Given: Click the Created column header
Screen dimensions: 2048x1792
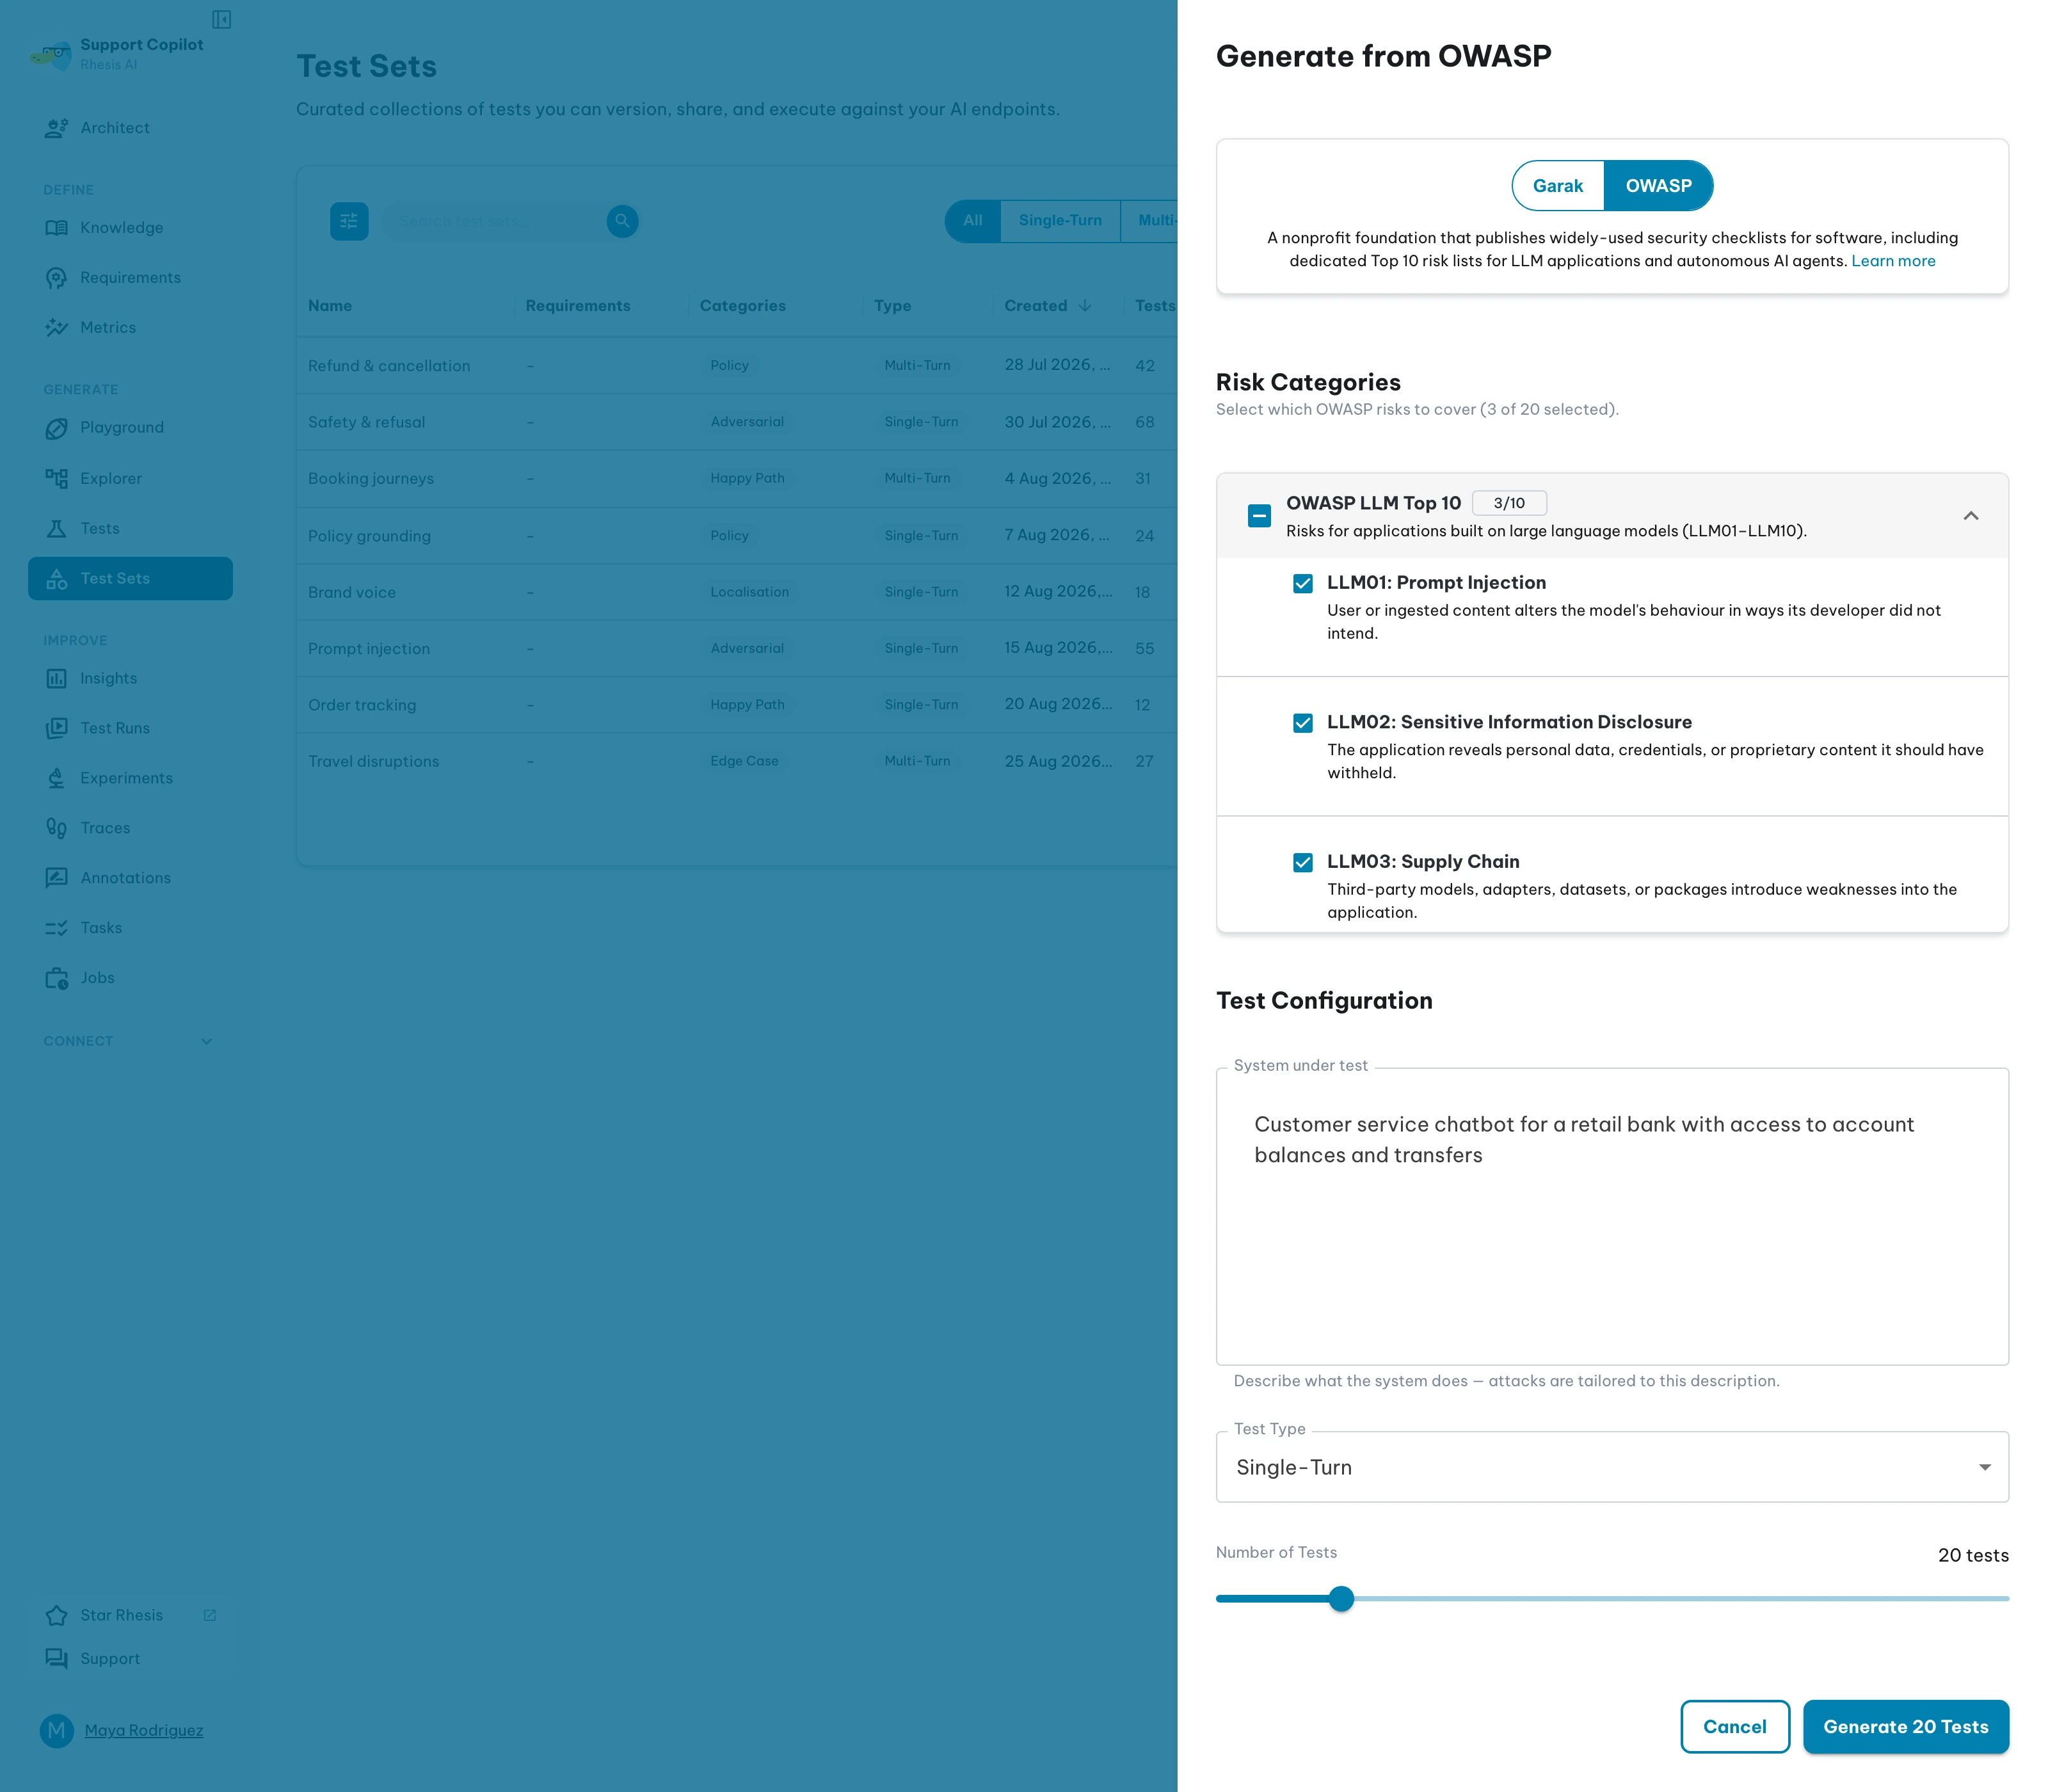Looking at the screenshot, I should 1035,306.
